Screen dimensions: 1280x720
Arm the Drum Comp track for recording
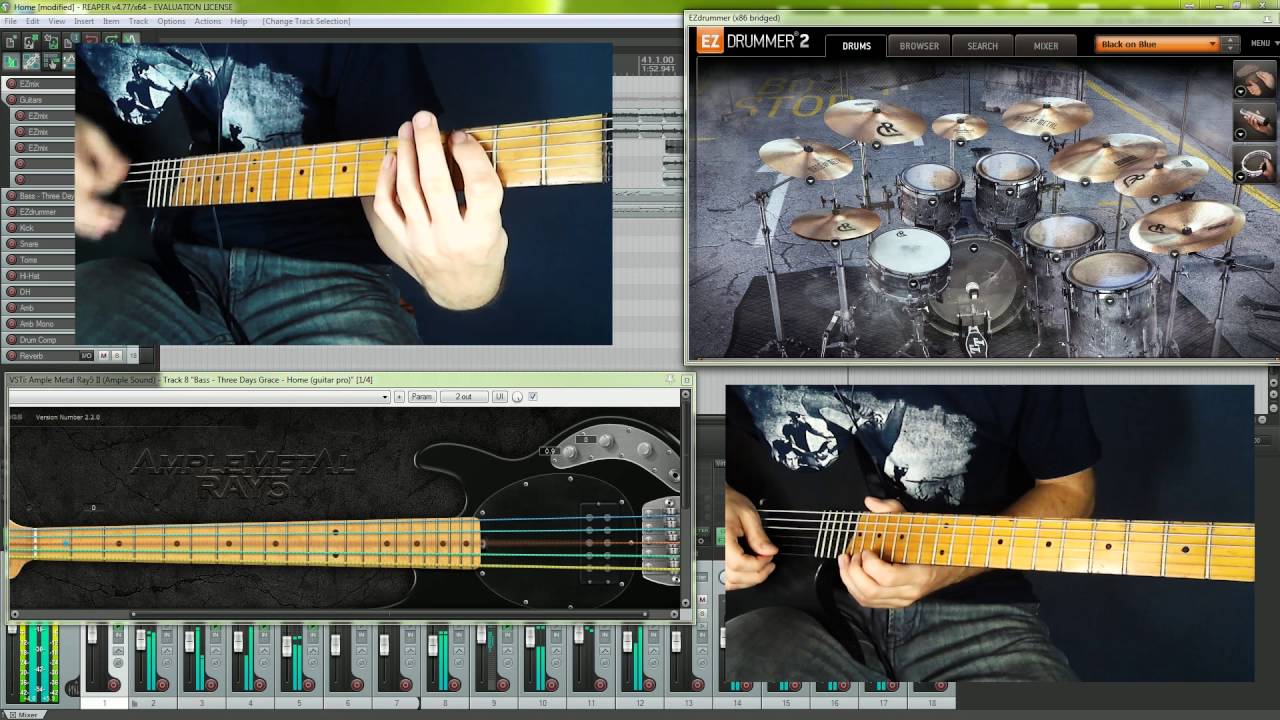tap(11, 340)
